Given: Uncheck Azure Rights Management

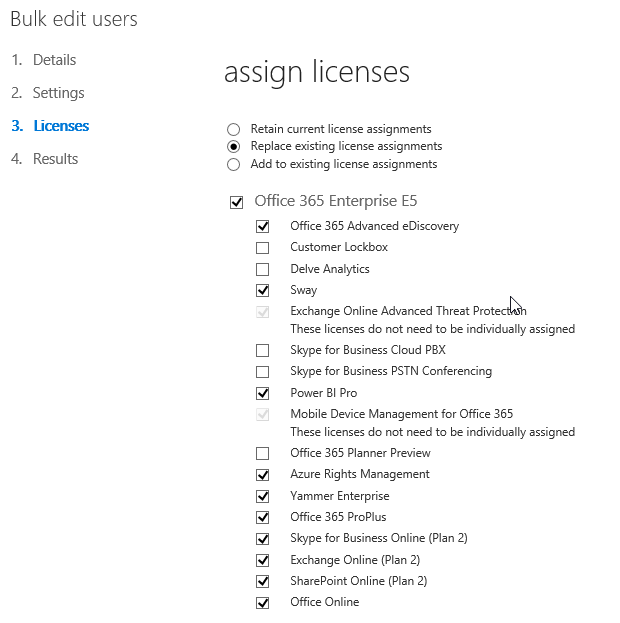Looking at the screenshot, I should [x=262, y=475].
